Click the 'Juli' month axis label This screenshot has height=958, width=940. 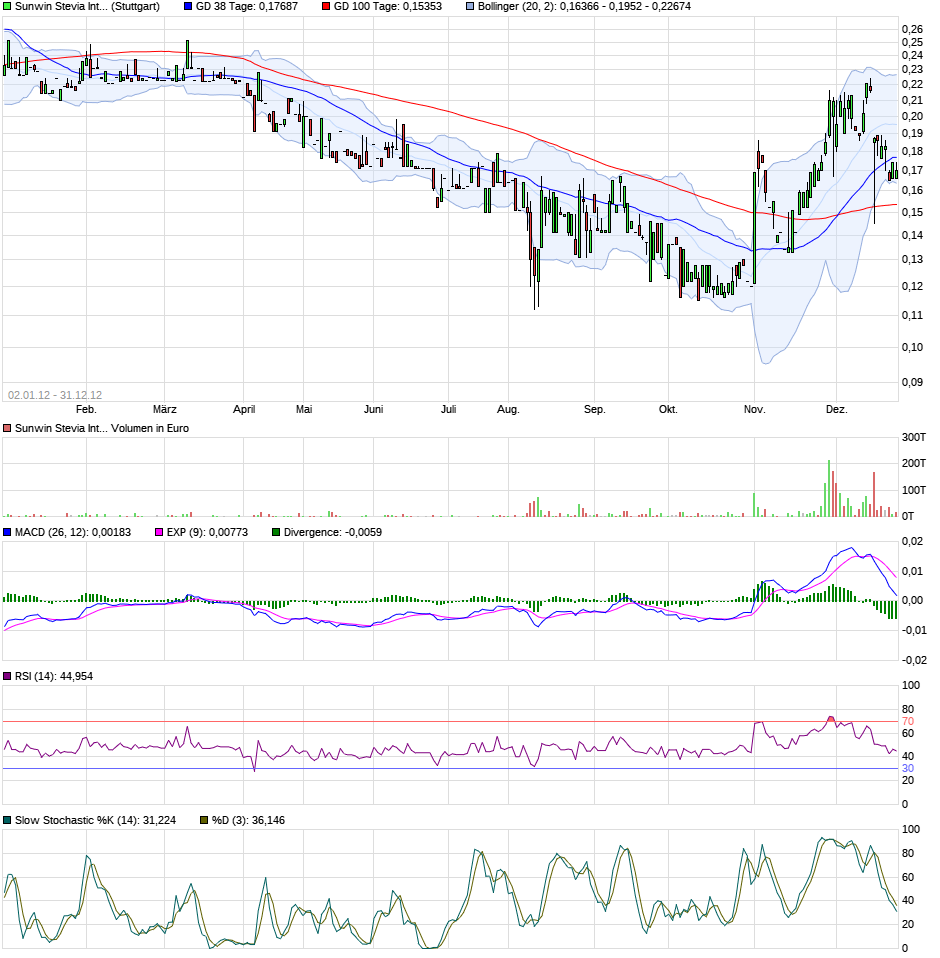click(x=449, y=409)
